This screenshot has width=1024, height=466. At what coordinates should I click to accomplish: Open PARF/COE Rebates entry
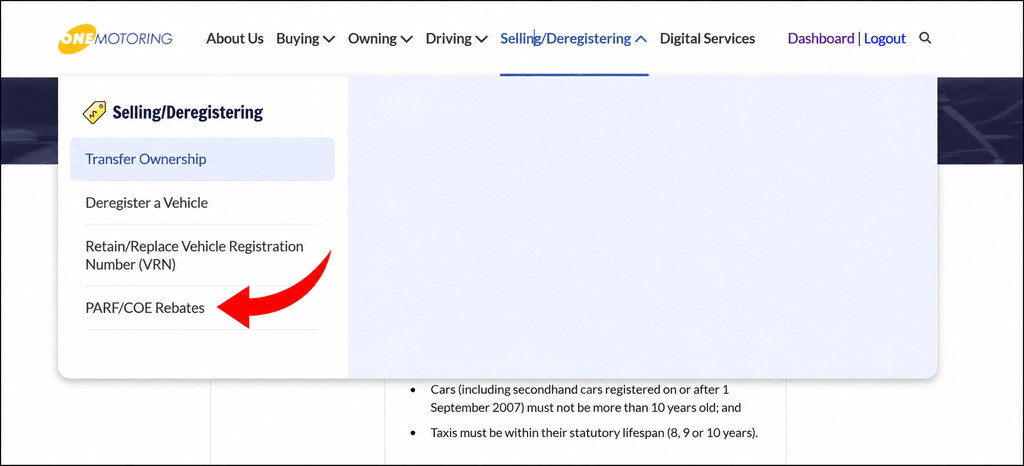(x=201, y=308)
